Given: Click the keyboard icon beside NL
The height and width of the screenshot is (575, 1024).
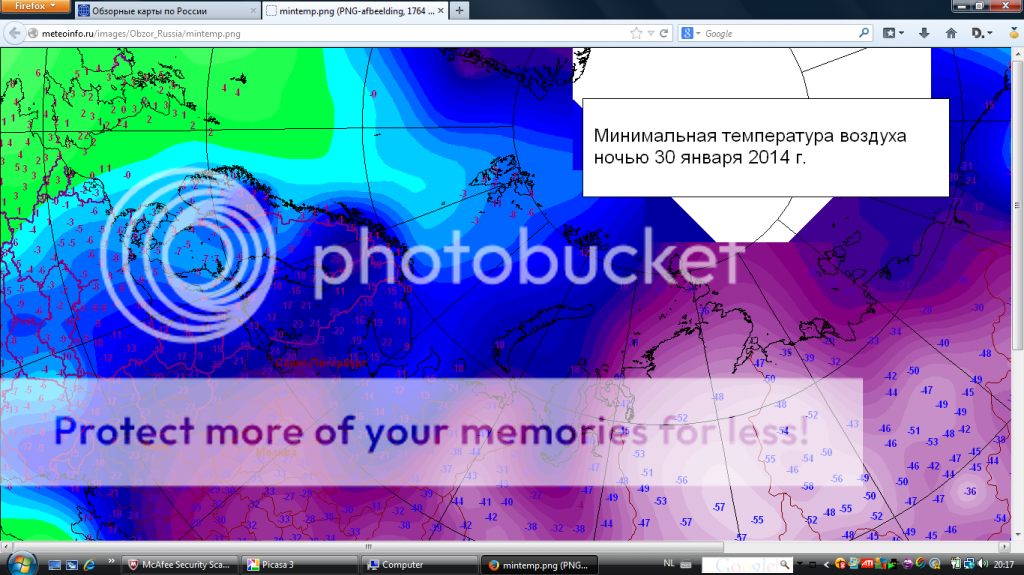Looking at the screenshot, I should [686, 564].
